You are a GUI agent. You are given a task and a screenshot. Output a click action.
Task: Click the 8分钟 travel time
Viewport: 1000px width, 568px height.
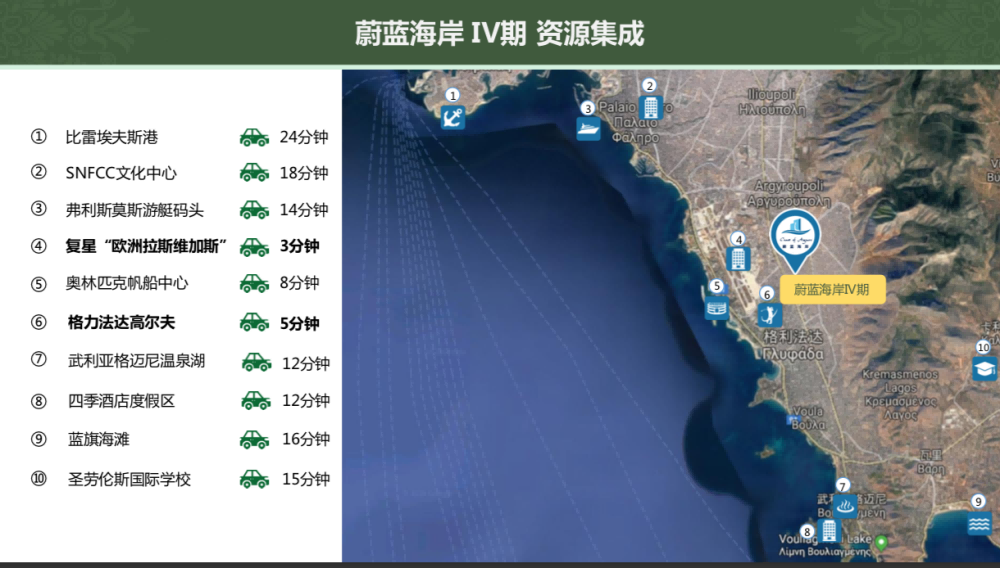(x=299, y=283)
